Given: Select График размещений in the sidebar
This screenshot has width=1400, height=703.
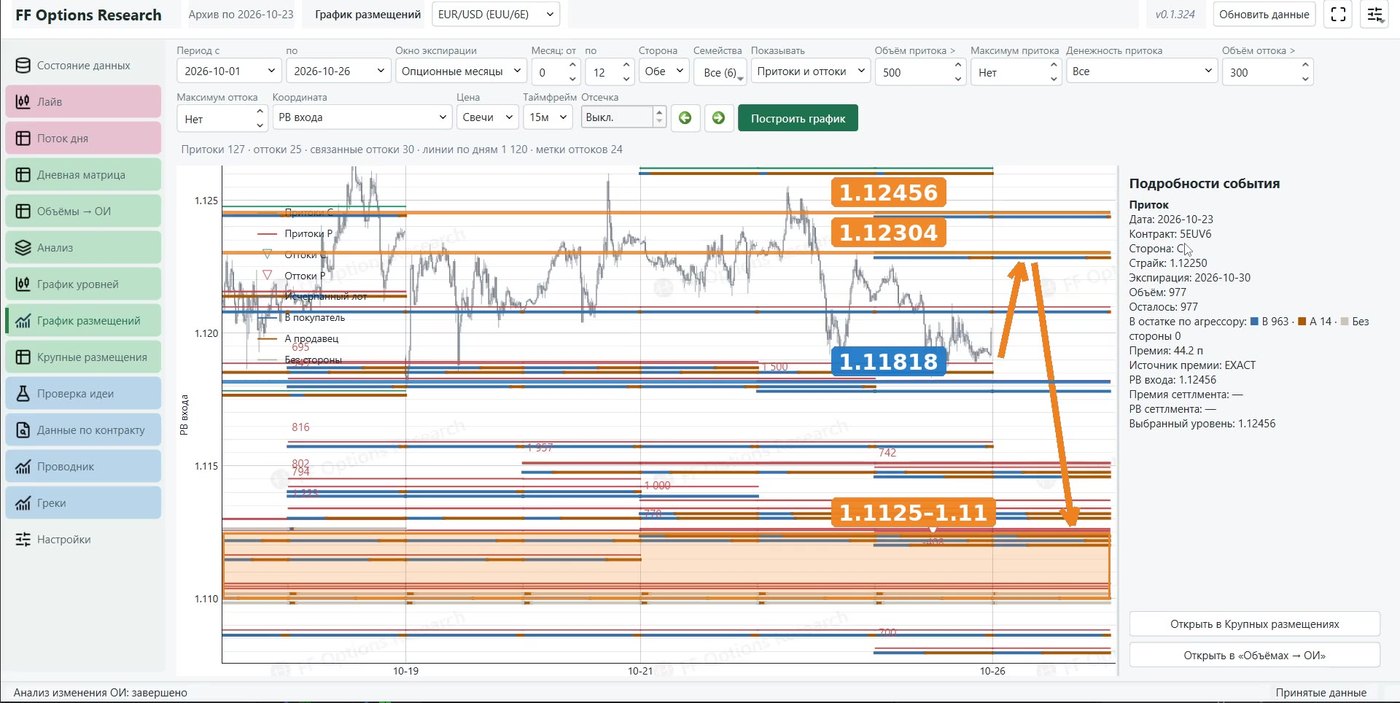Looking at the screenshot, I should click(83, 321).
